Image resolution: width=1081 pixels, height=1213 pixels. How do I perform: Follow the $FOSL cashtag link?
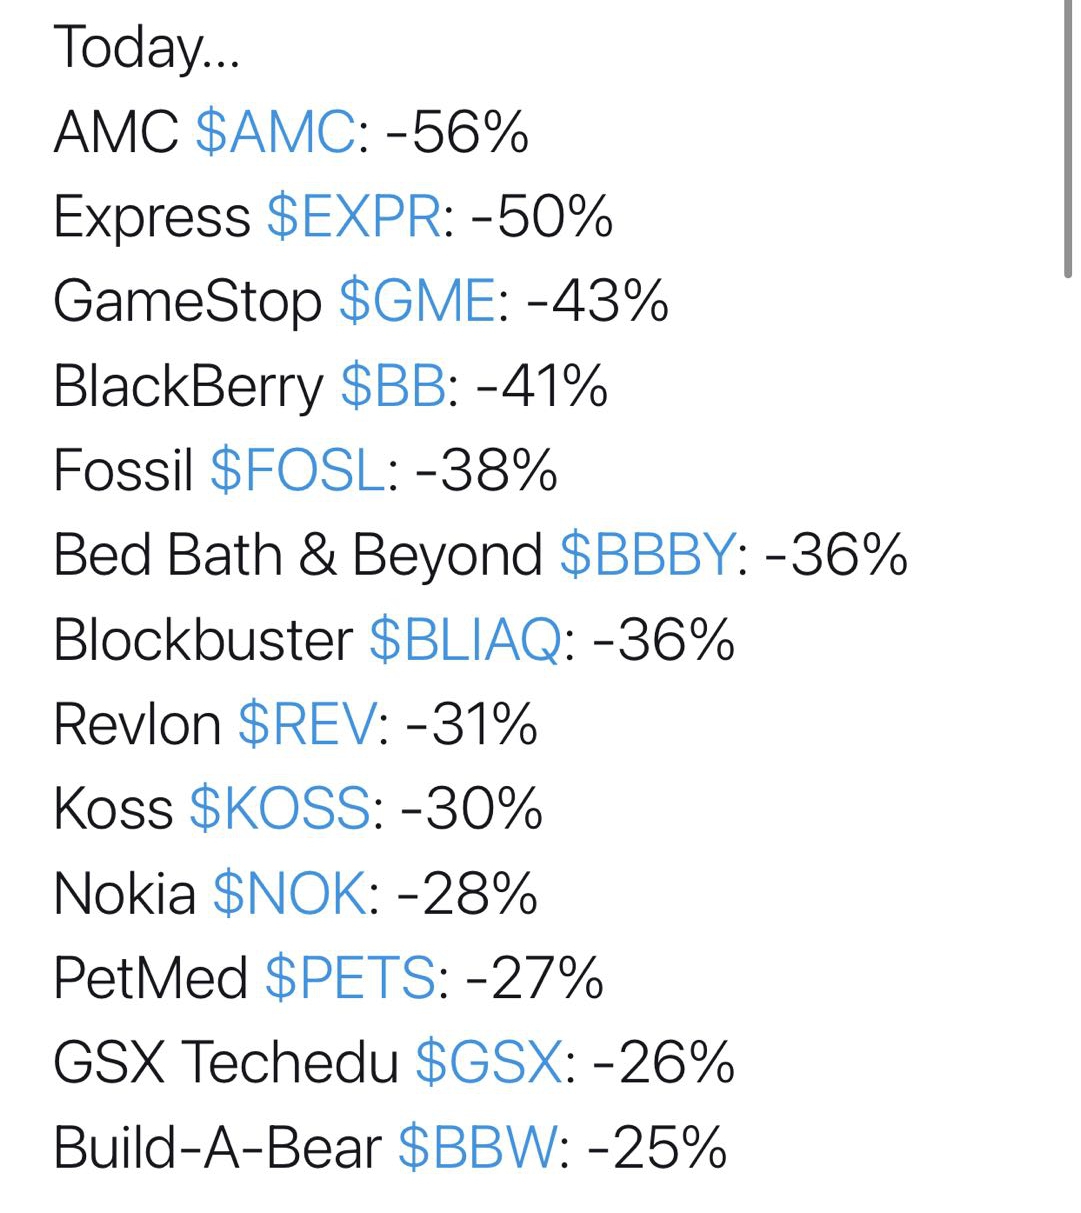point(298,470)
